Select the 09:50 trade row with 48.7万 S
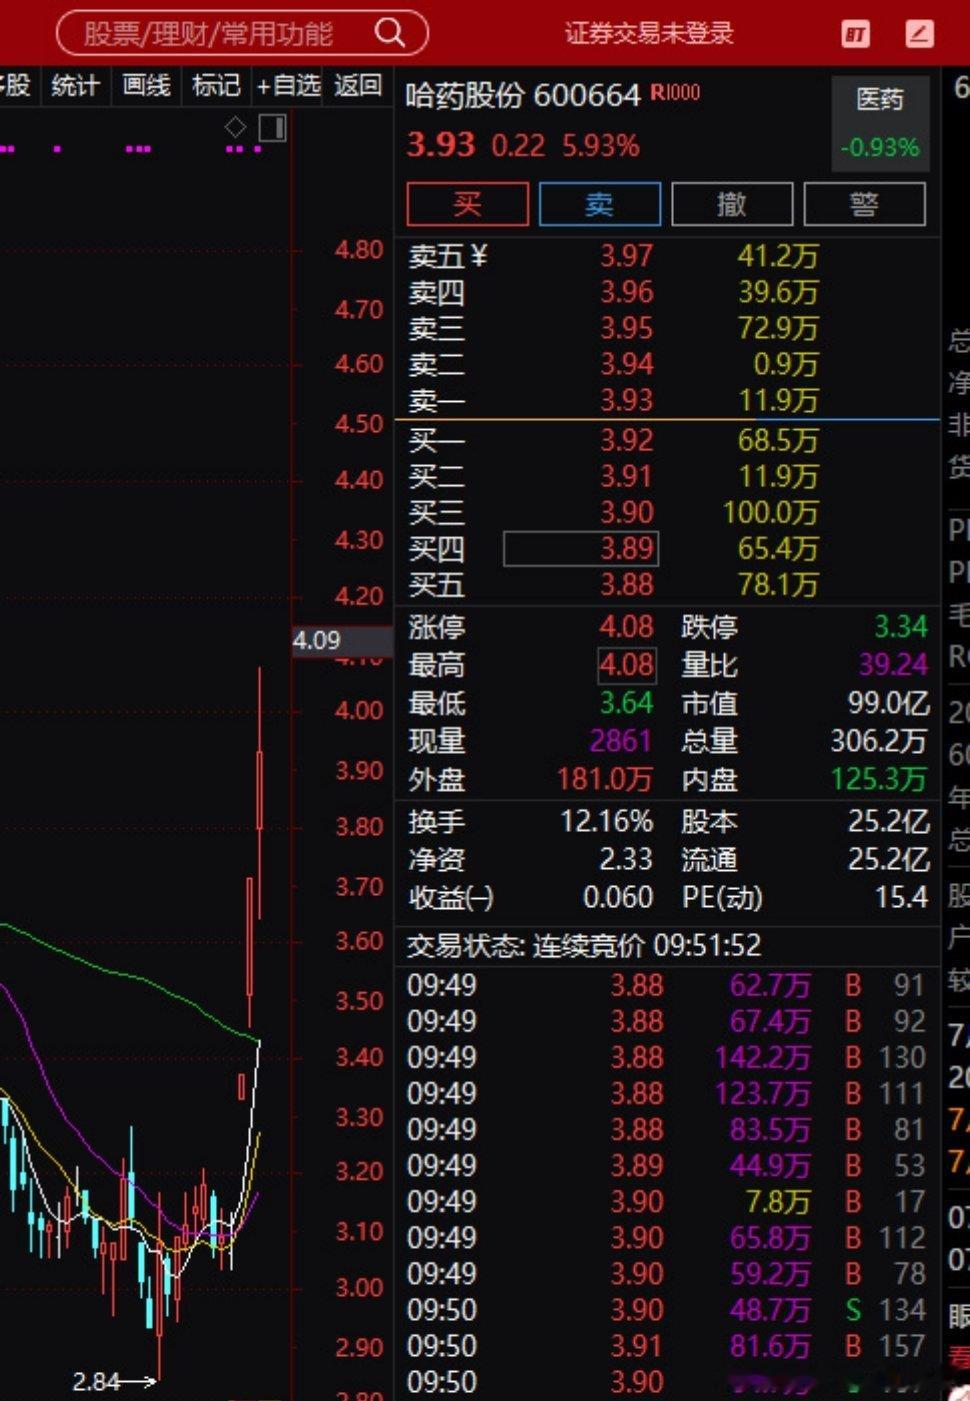Viewport: 970px width, 1401px height. 666,1309
